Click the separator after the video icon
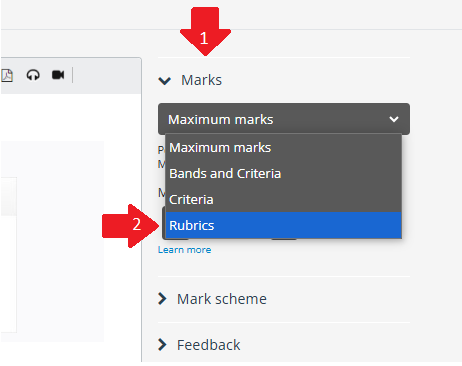Image resolution: width=462 pixels, height=366 pixels. click(72, 75)
